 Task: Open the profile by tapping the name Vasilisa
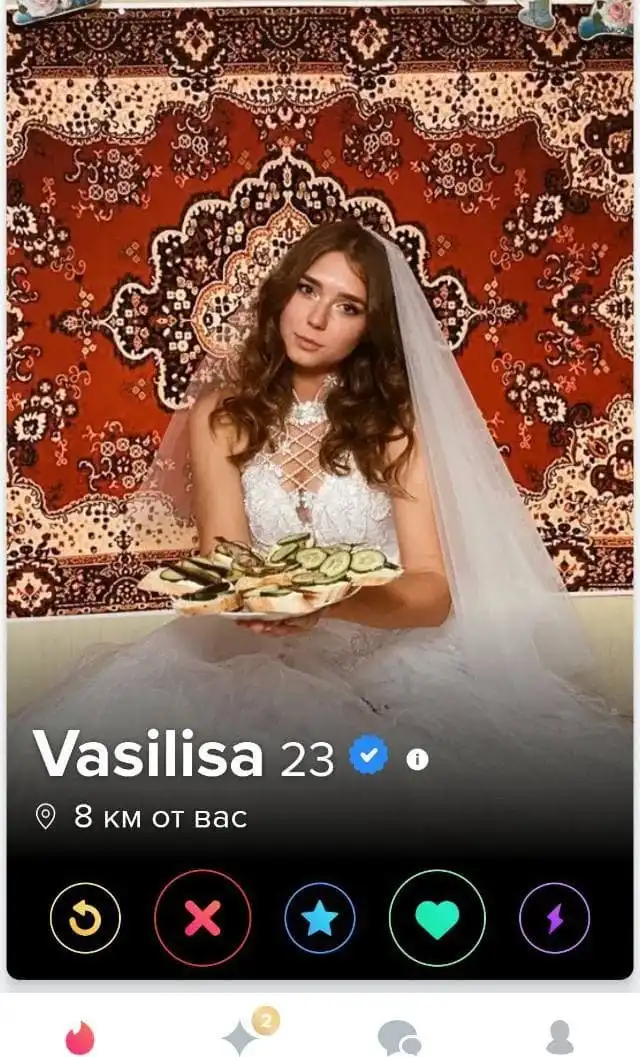pyautogui.click(x=148, y=754)
